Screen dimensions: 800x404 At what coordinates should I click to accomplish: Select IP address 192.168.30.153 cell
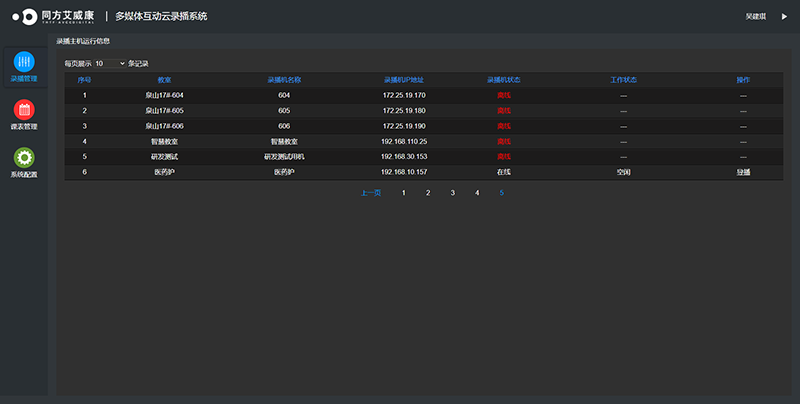(404, 157)
